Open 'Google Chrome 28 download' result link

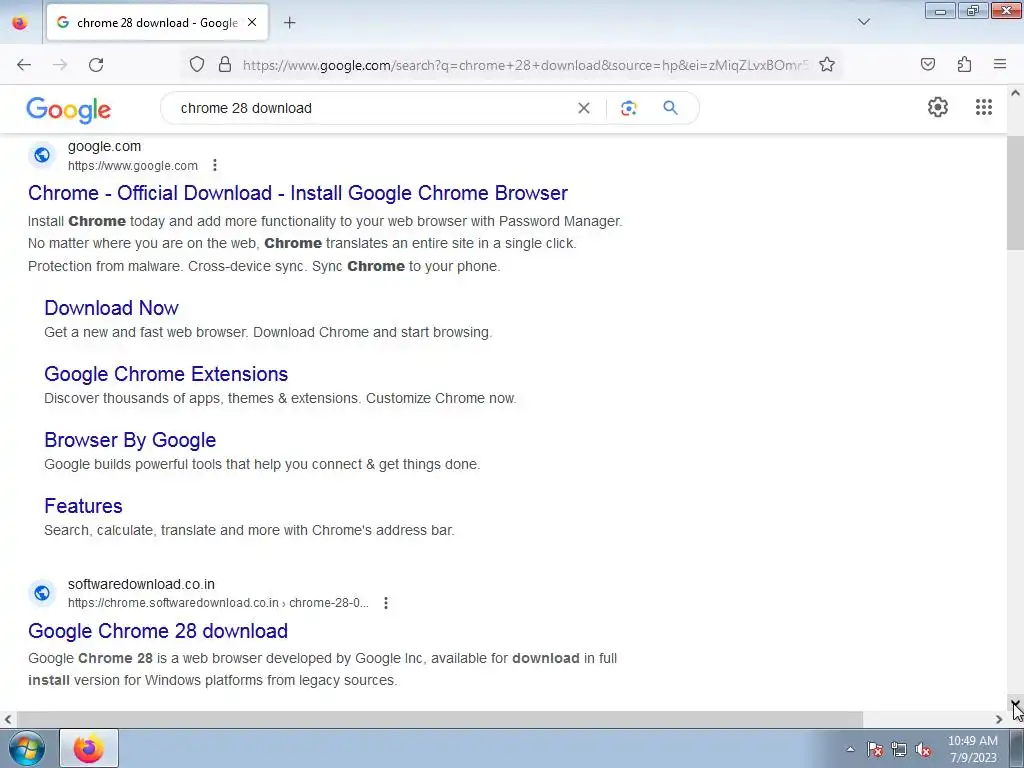[x=158, y=631]
